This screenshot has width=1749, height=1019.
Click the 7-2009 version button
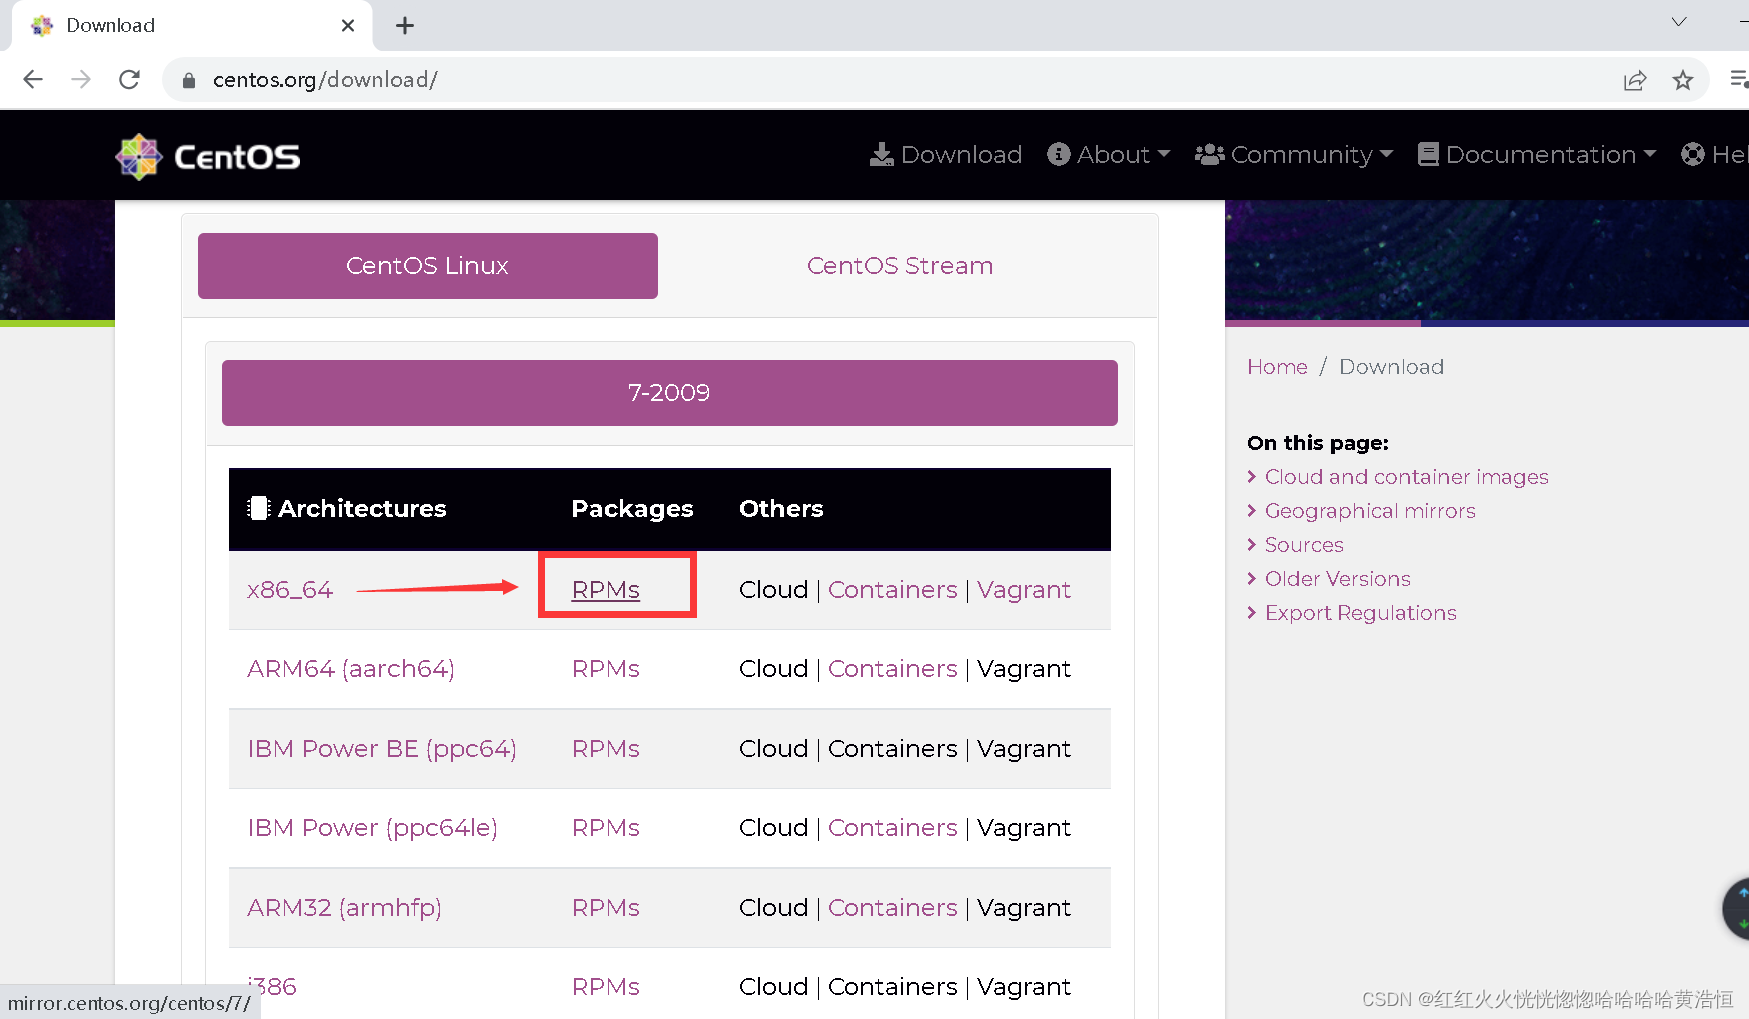click(670, 393)
